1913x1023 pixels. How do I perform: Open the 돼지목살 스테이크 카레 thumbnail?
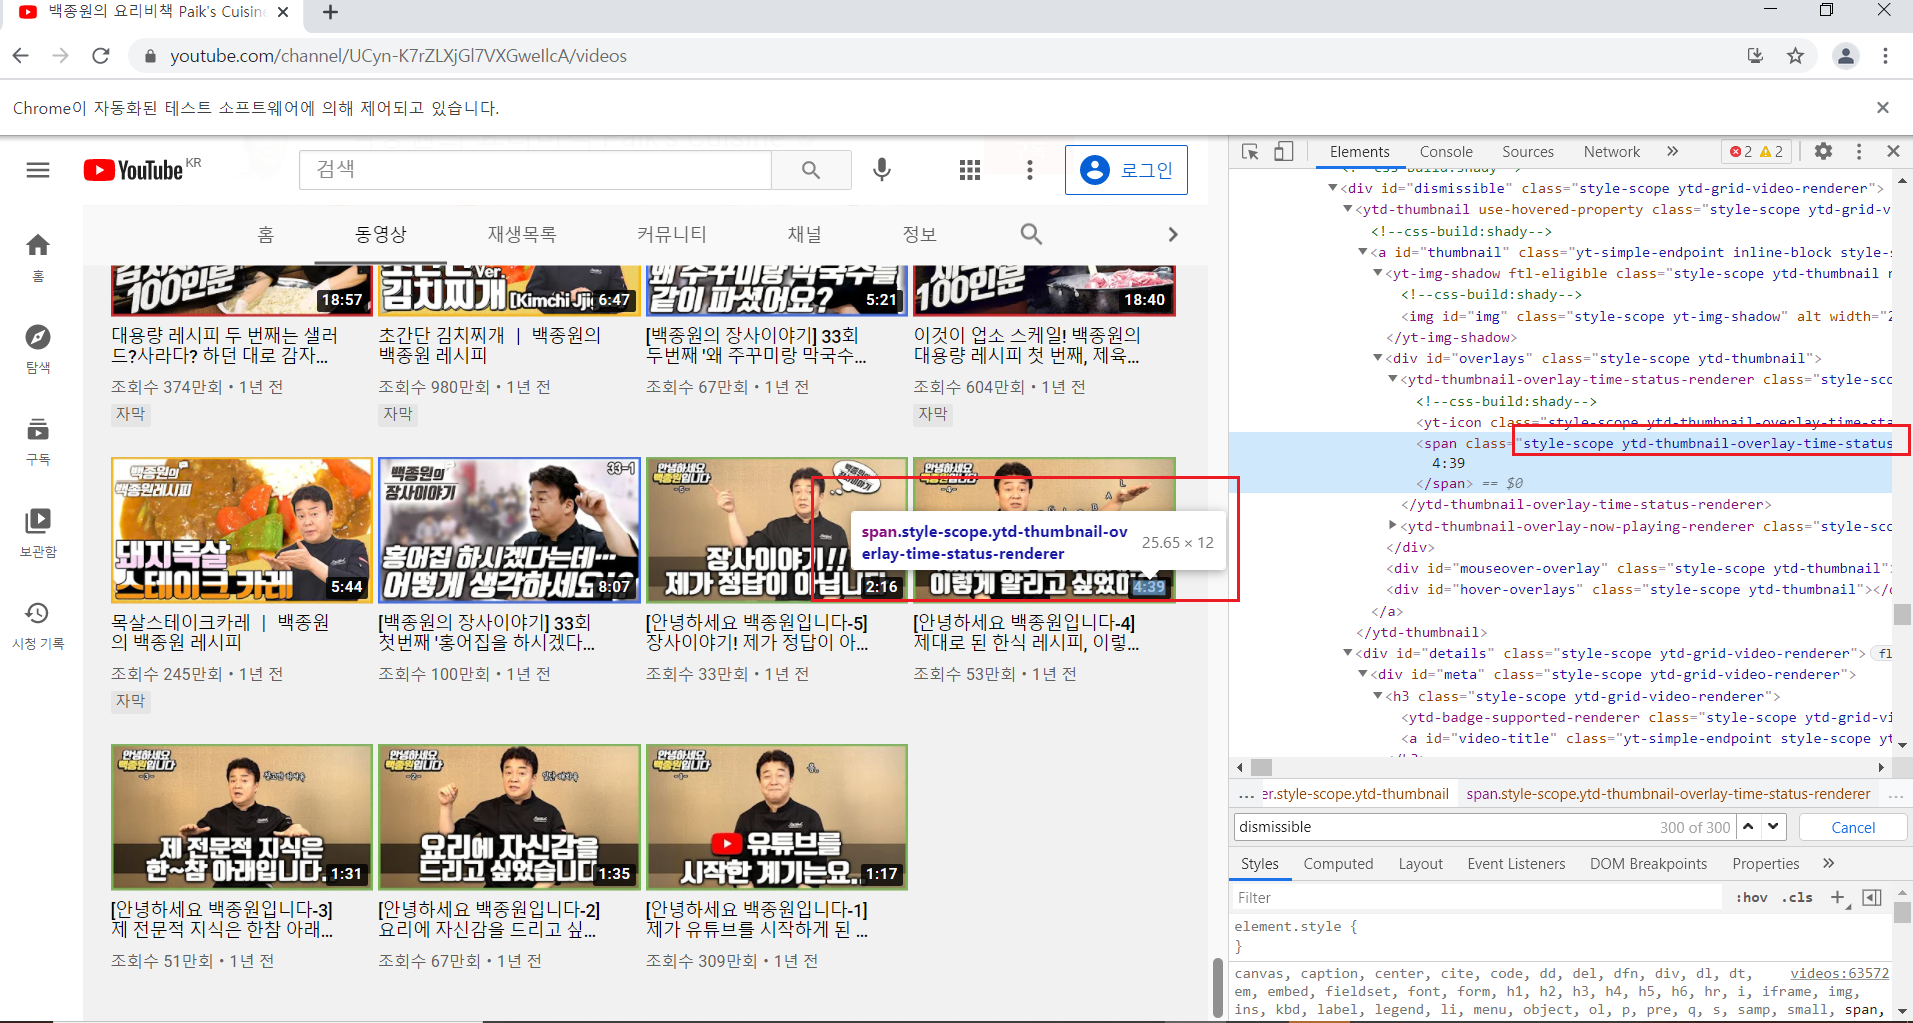tap(242, 530)
